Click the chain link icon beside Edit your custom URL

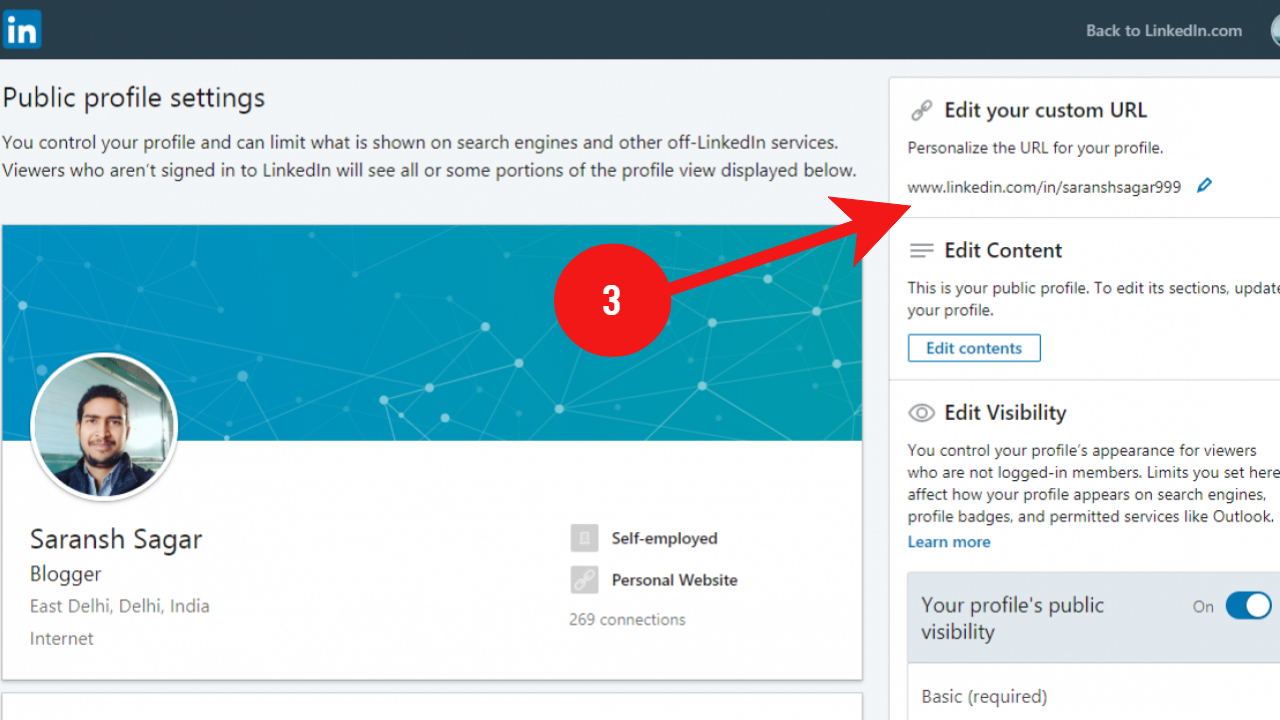coord(921,110)
